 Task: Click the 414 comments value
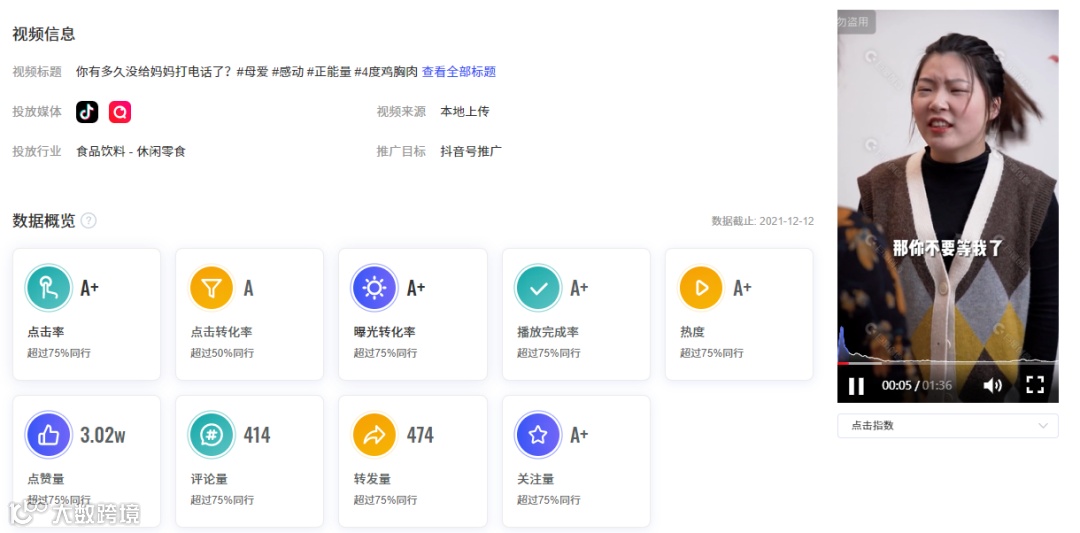tap(257, 435)
